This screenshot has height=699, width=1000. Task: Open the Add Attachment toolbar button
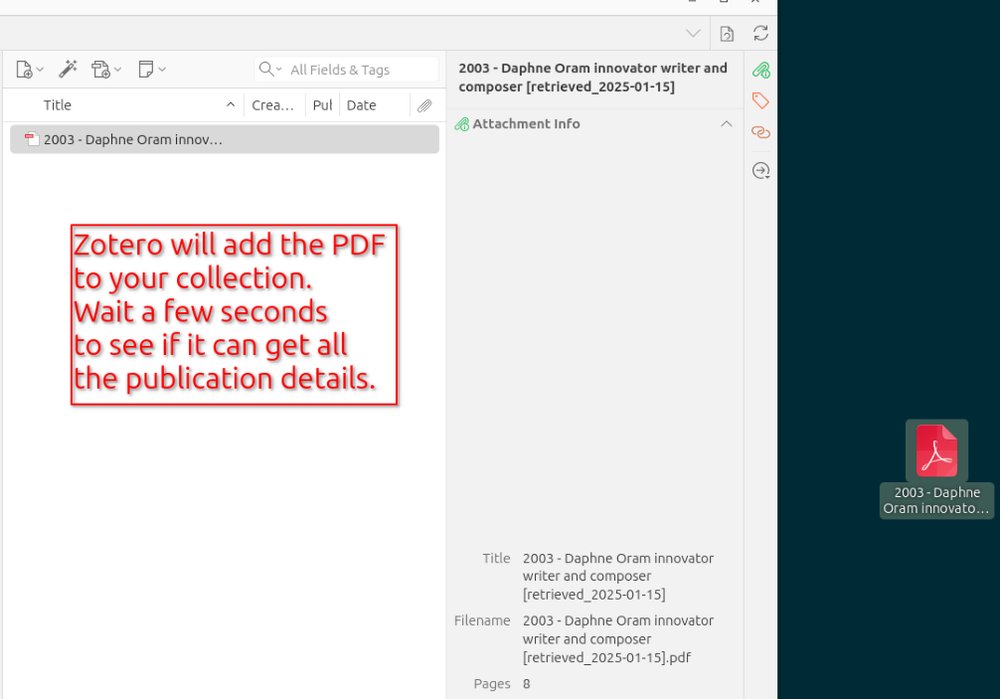[105, 69]
